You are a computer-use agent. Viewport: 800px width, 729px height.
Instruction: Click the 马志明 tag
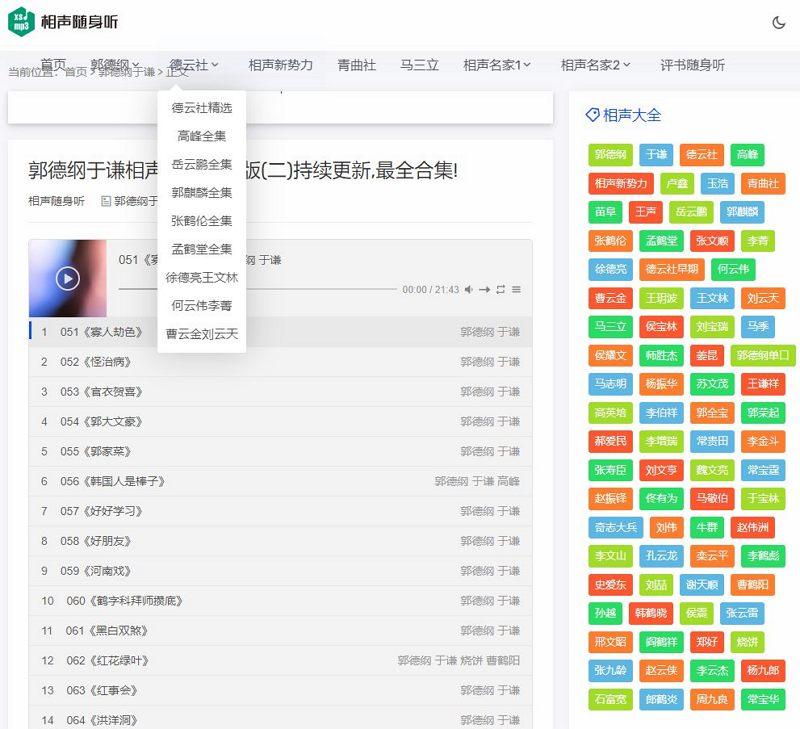[610, 384]
